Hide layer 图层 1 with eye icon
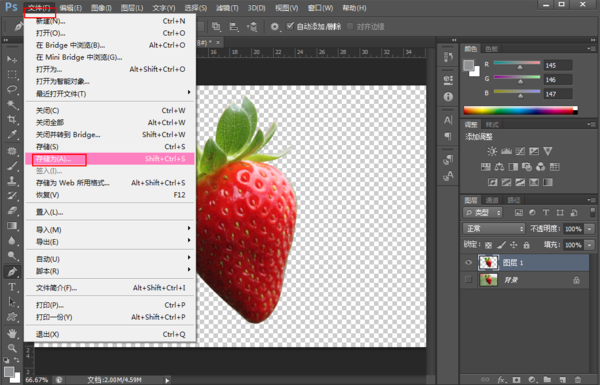600x385 pixels. [x=468, y=263]
